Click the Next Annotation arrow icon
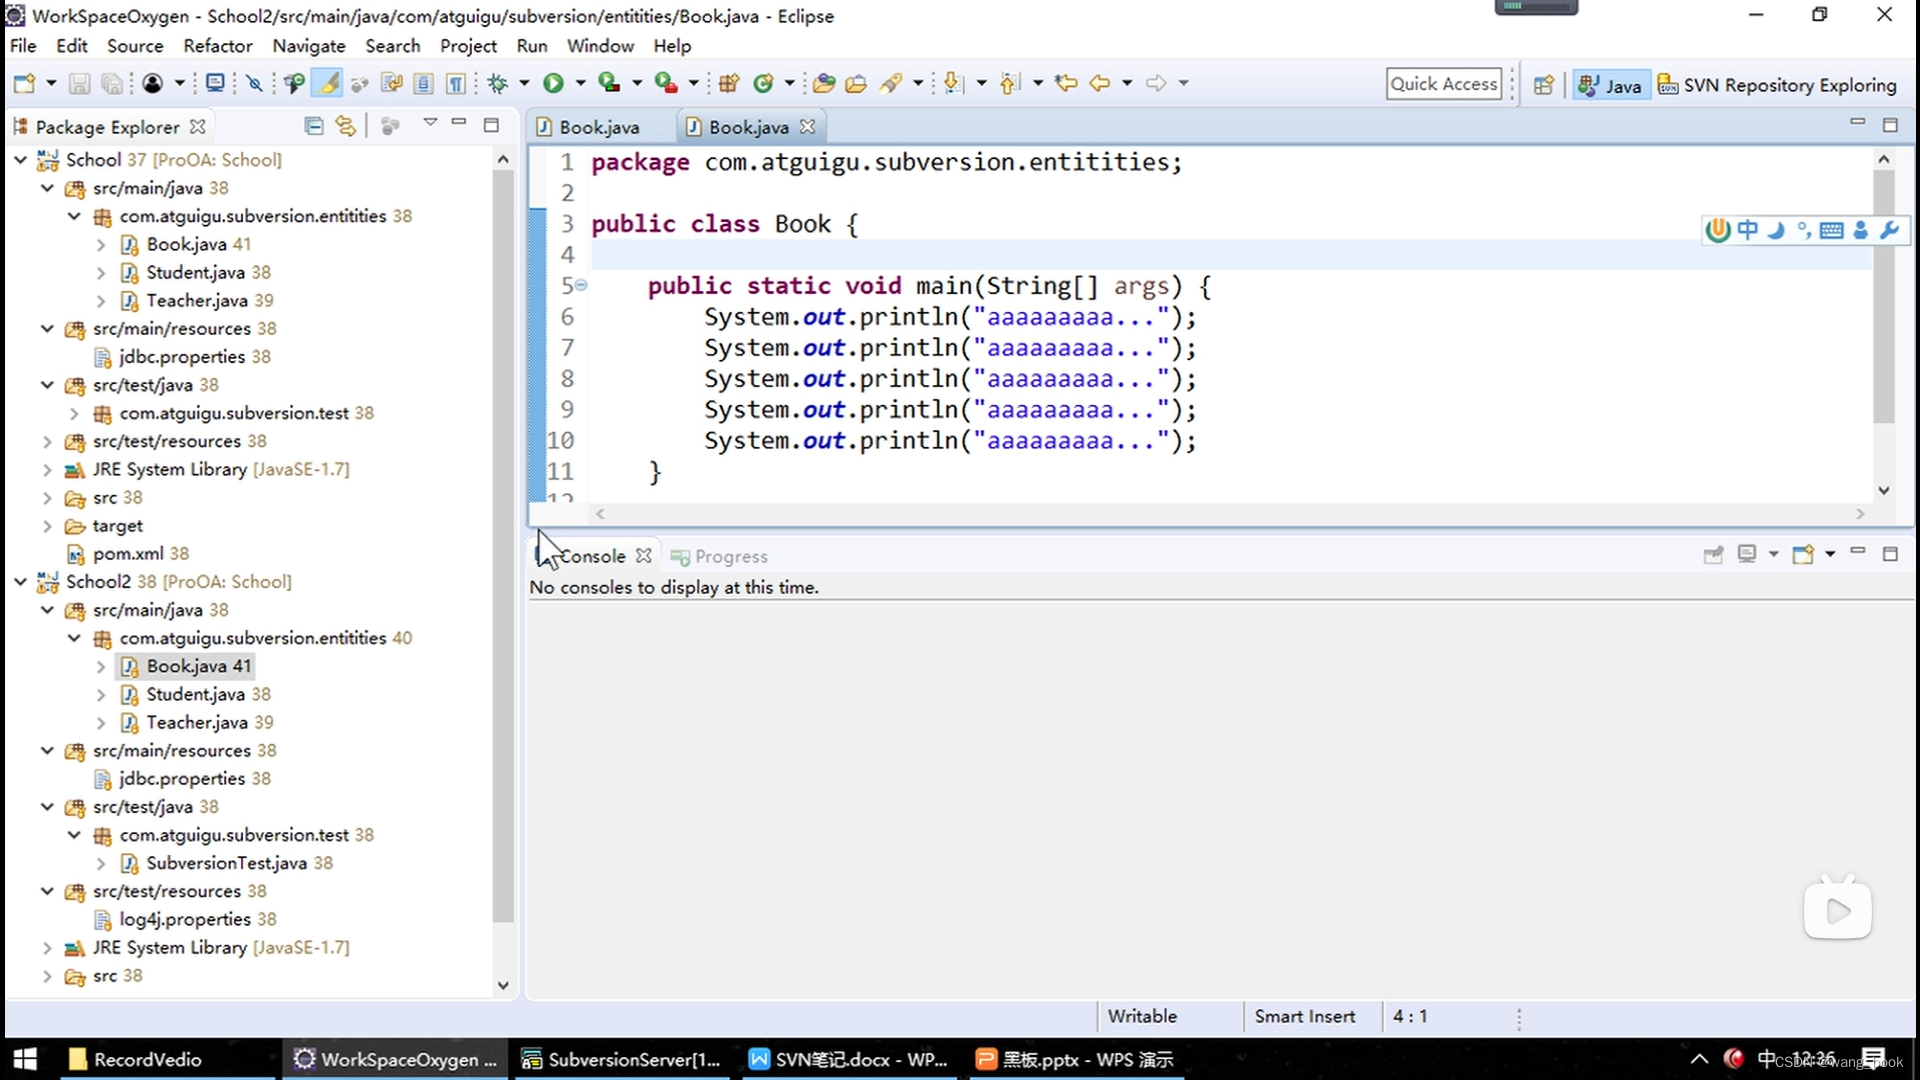 pos(953,84)
